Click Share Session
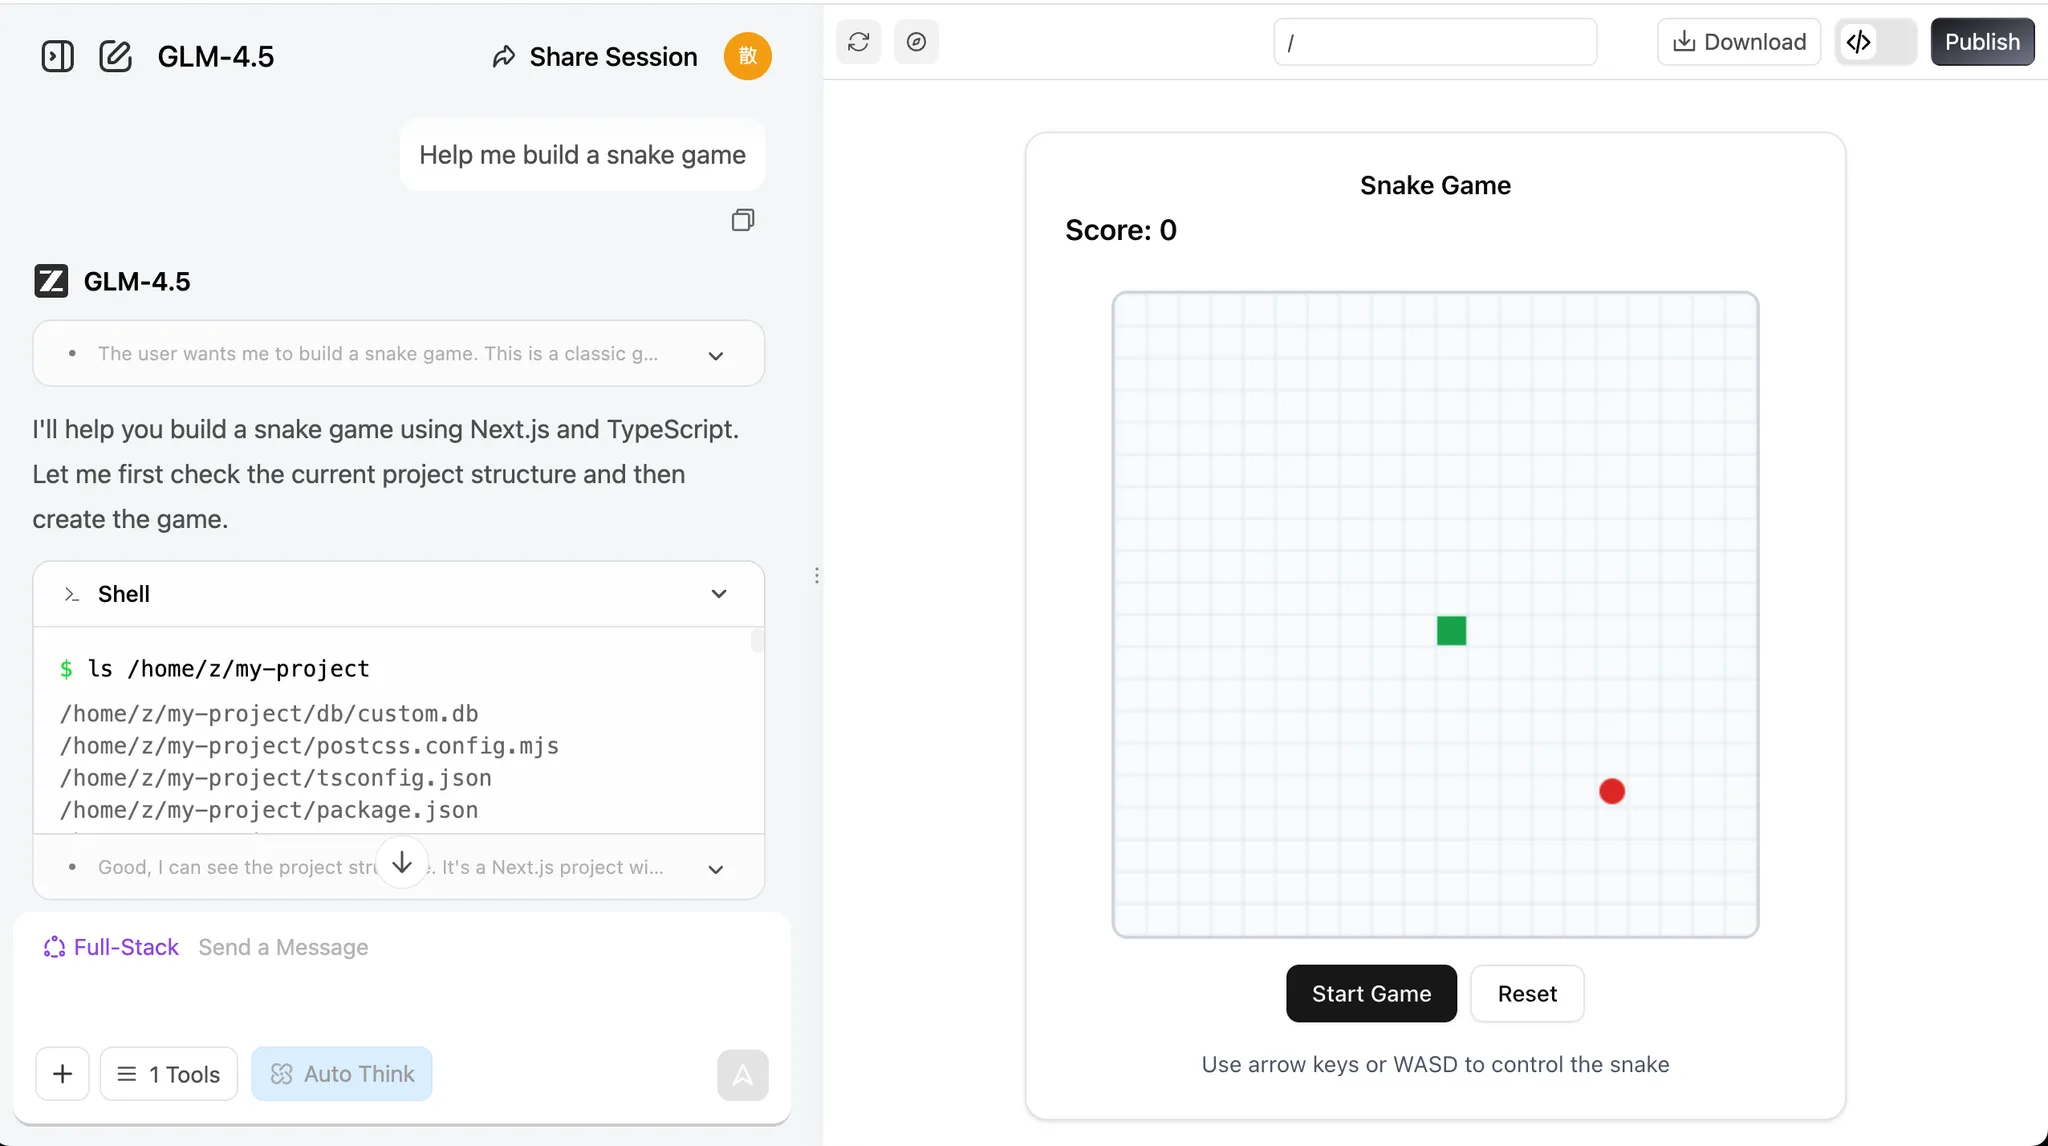The image size is (2048, 1146). click(x=595, y=57)
